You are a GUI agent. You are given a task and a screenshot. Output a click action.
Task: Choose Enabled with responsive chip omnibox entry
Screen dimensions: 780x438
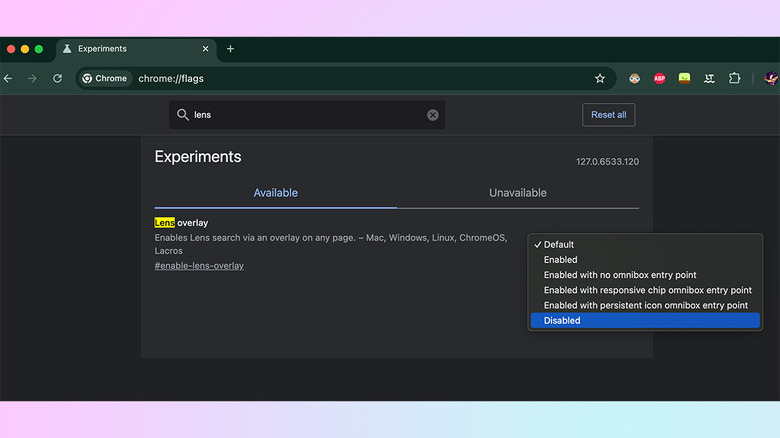coord(647,290)
